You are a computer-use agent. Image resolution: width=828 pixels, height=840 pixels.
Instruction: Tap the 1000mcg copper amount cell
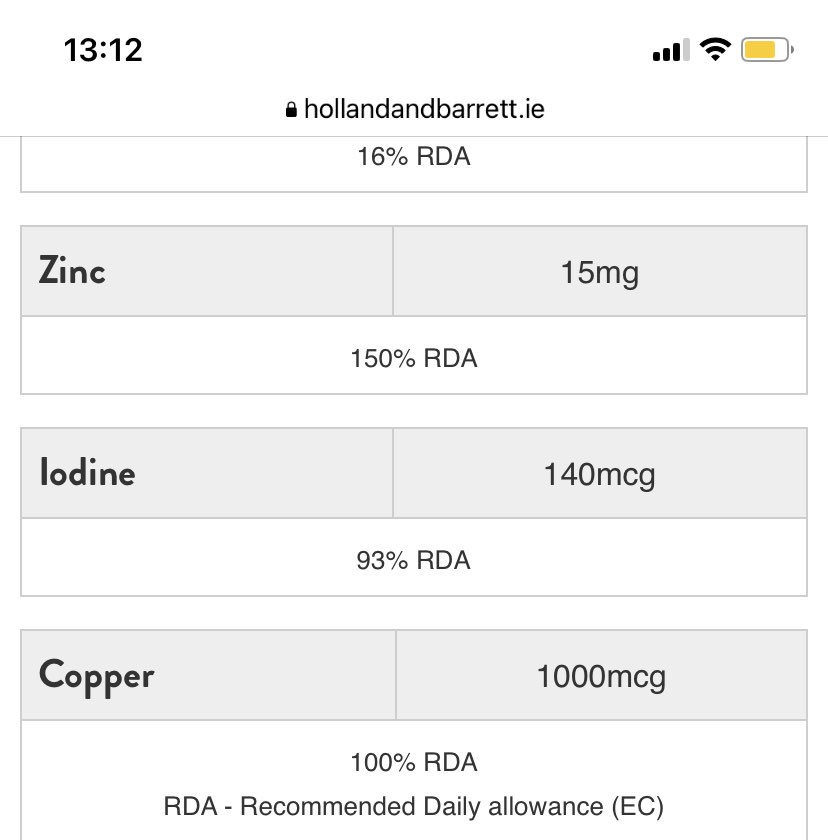[601, 677]
